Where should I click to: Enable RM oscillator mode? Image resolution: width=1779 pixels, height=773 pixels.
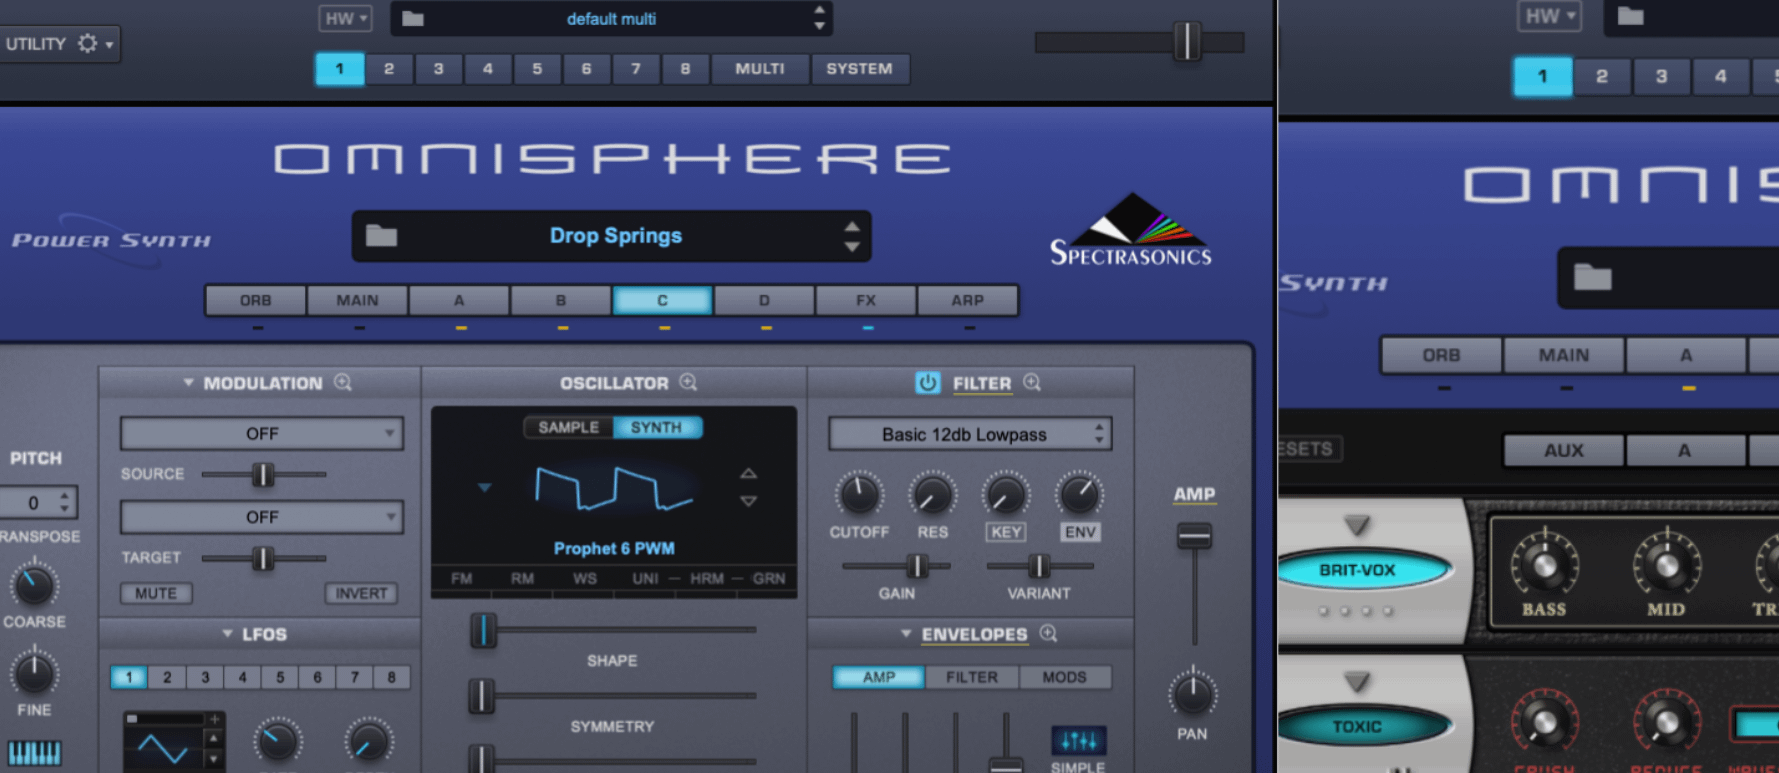click(522, 578)
